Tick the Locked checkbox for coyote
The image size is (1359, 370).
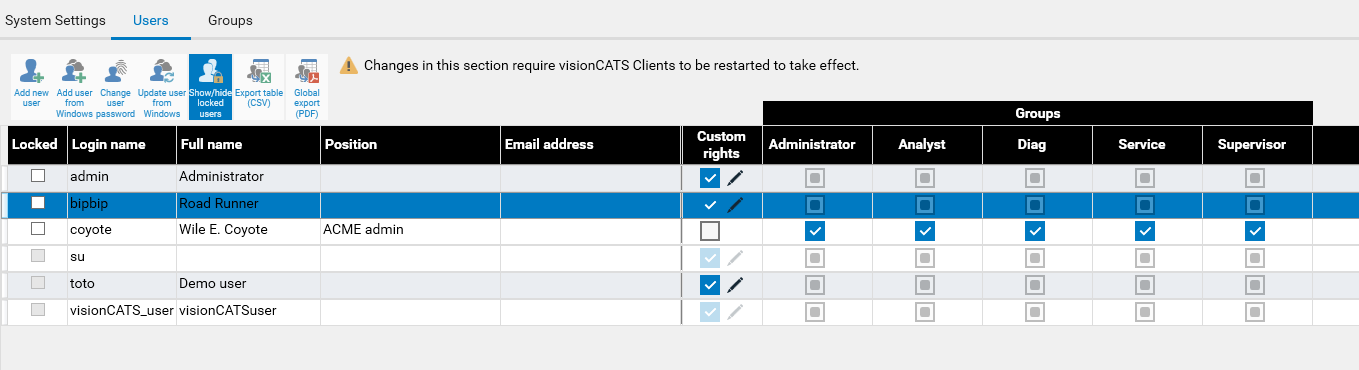point(38,229)
